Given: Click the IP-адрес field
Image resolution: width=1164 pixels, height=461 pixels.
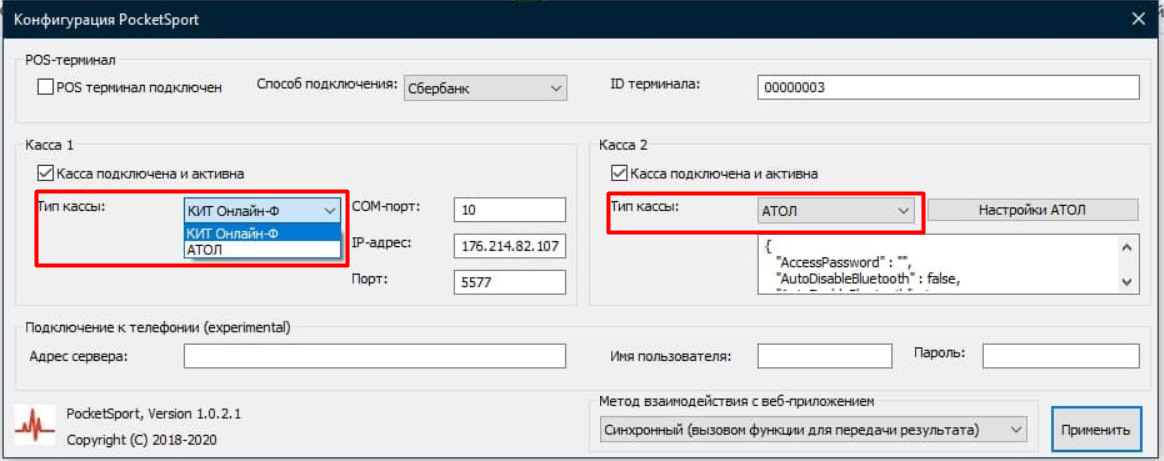Looking at the screenshot, I should 509,246.
